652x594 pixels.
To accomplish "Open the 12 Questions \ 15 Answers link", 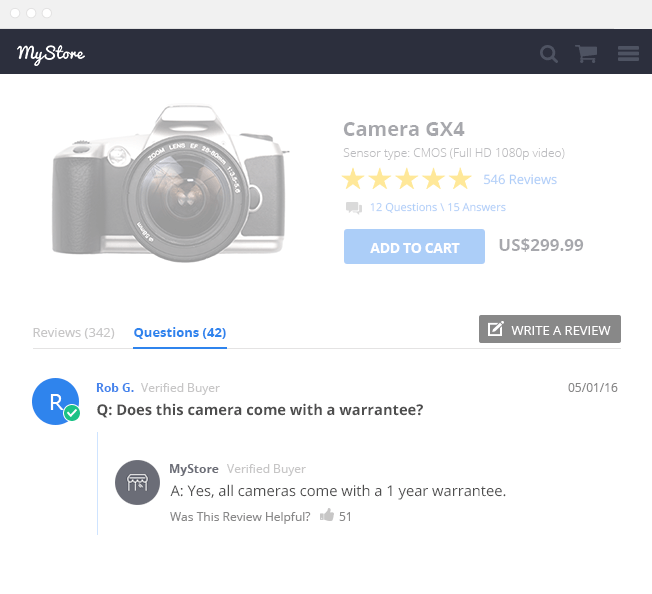I will [x=437, y=207].
